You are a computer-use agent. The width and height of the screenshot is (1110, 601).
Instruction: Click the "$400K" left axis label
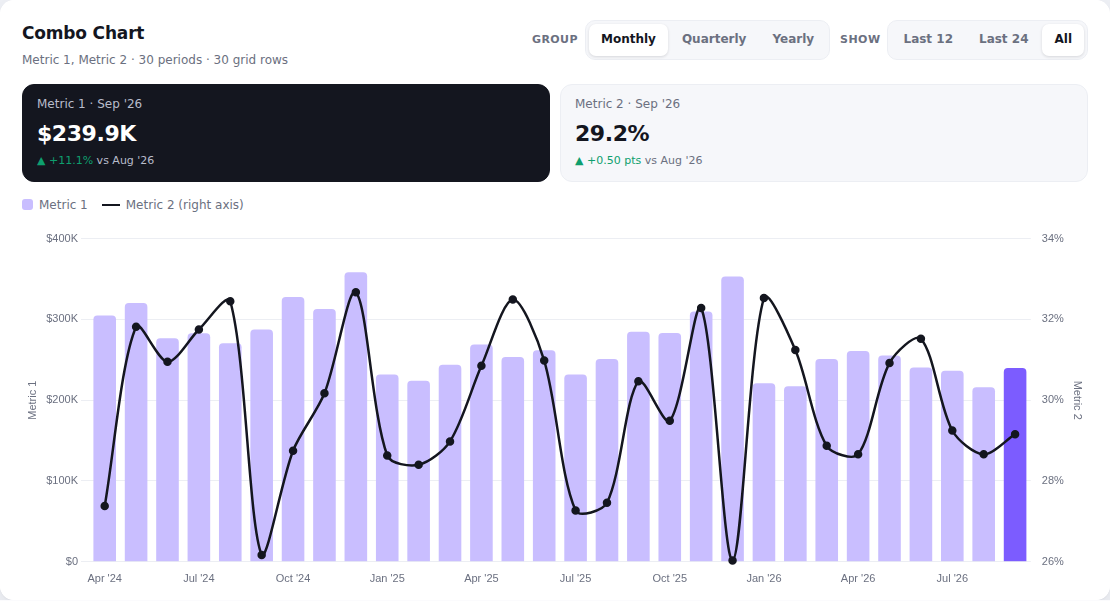[62, 239]
